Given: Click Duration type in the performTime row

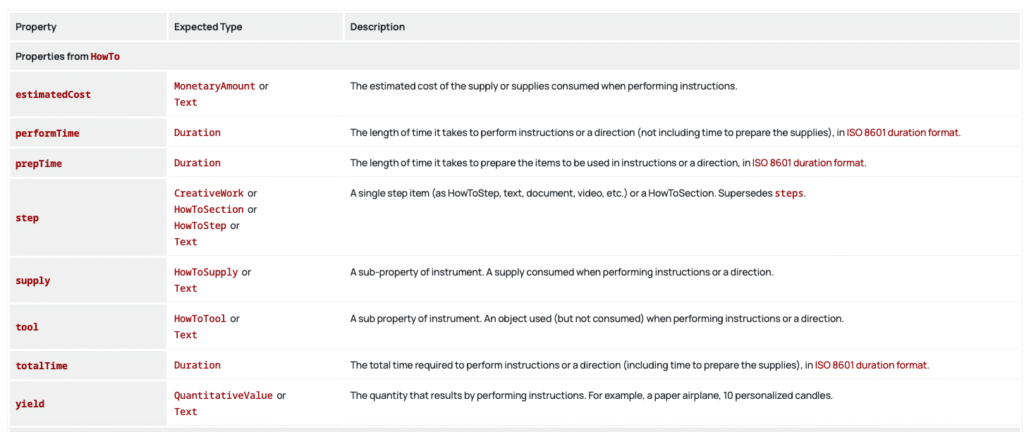Looking at the screenshot, I should (x=197, y=132).
